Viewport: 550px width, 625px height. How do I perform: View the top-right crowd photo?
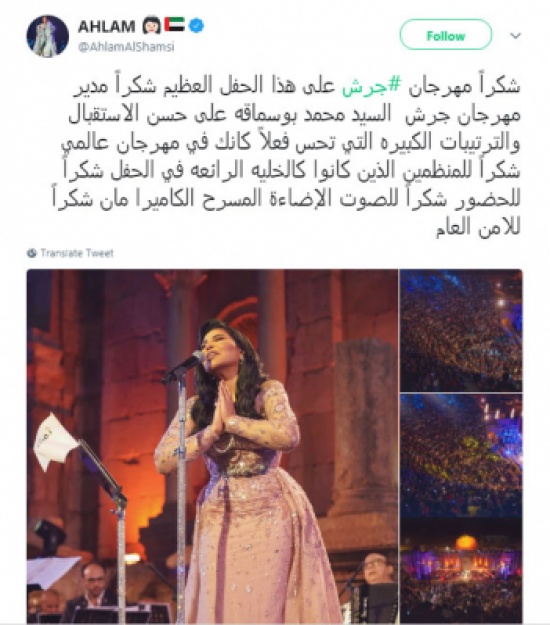tap(461, 330)
